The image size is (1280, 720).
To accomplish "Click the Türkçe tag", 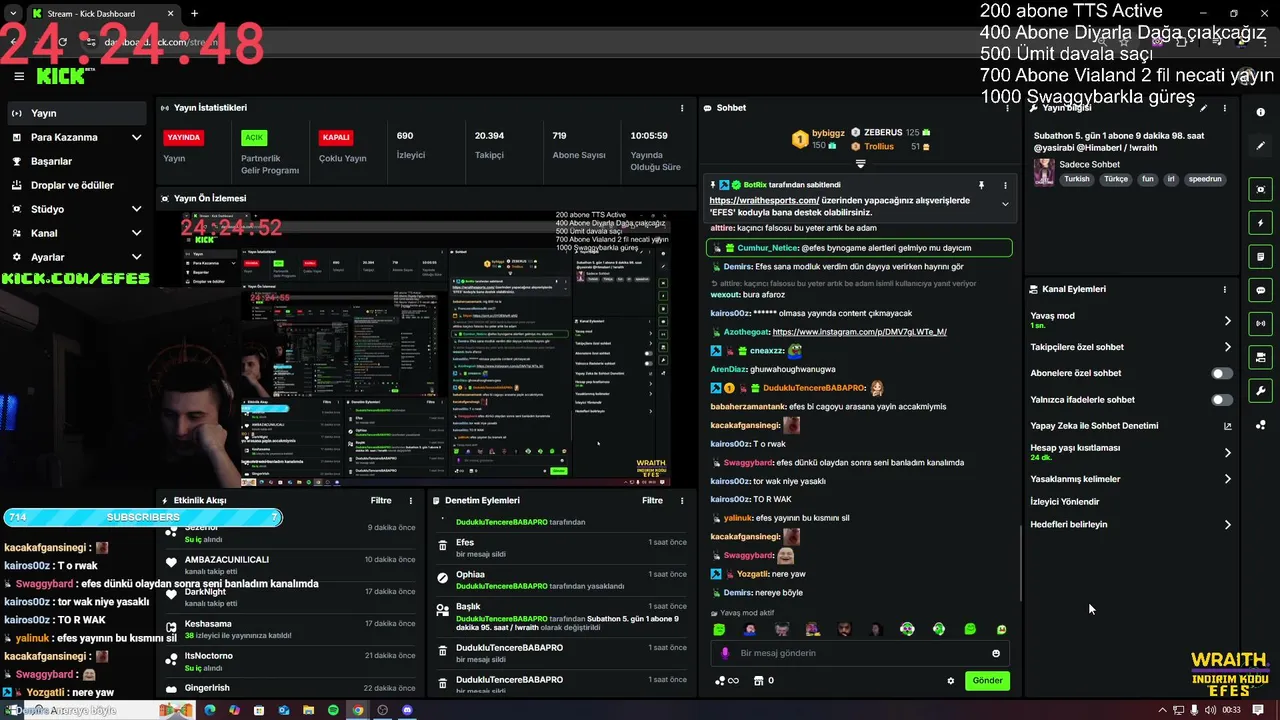I will (x=1115, y=179).
